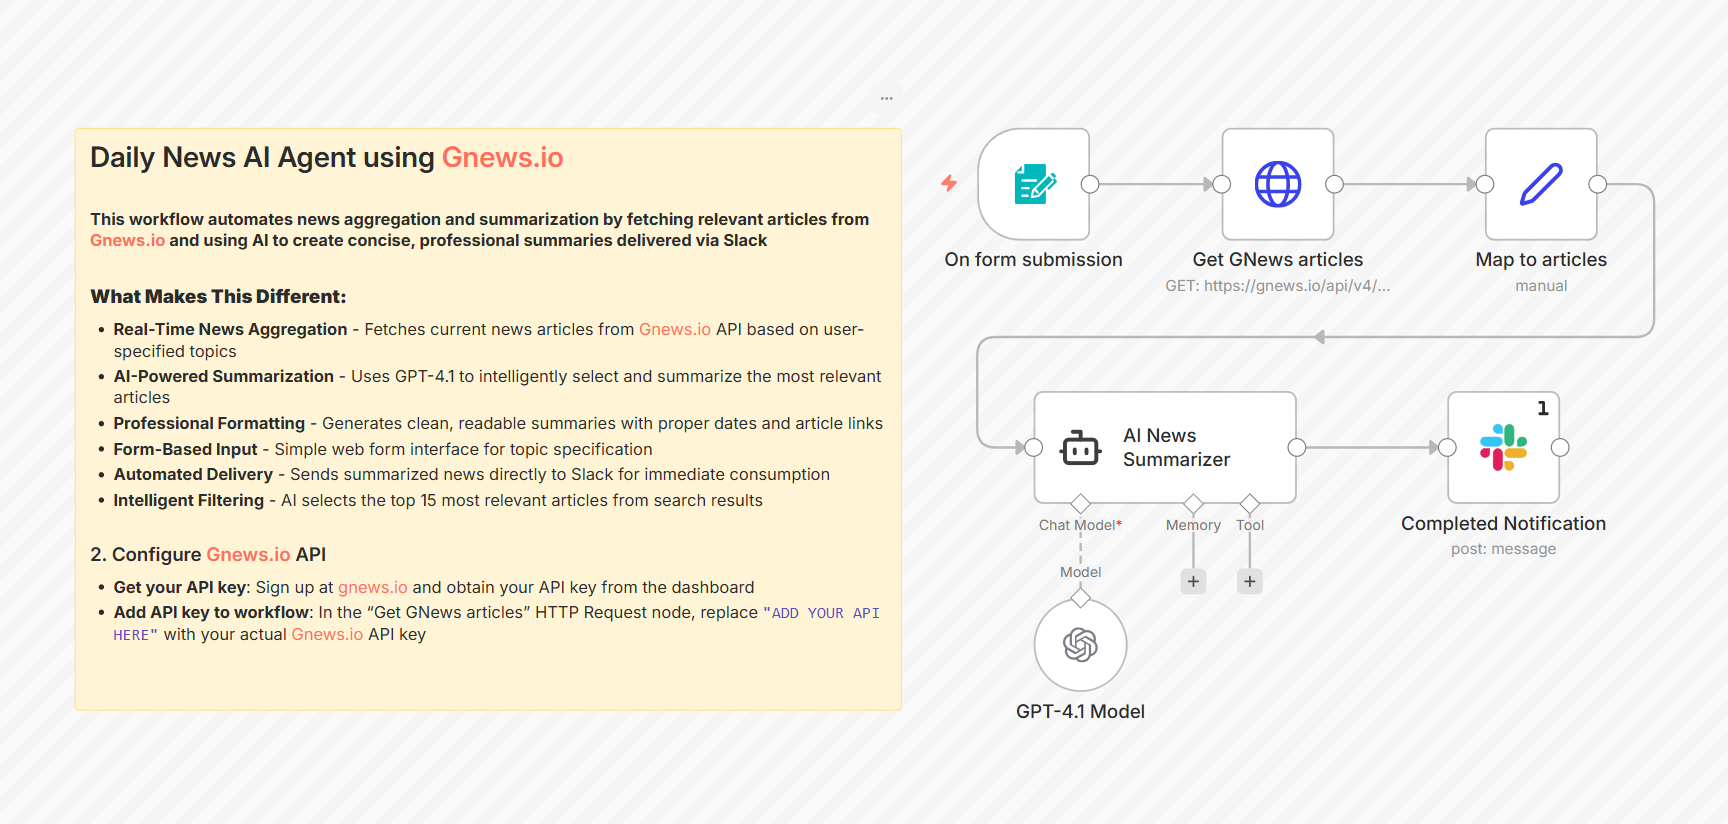Click the 'Form-Based Input' bullet text
1728x824 pixels.
pos(185,449)
